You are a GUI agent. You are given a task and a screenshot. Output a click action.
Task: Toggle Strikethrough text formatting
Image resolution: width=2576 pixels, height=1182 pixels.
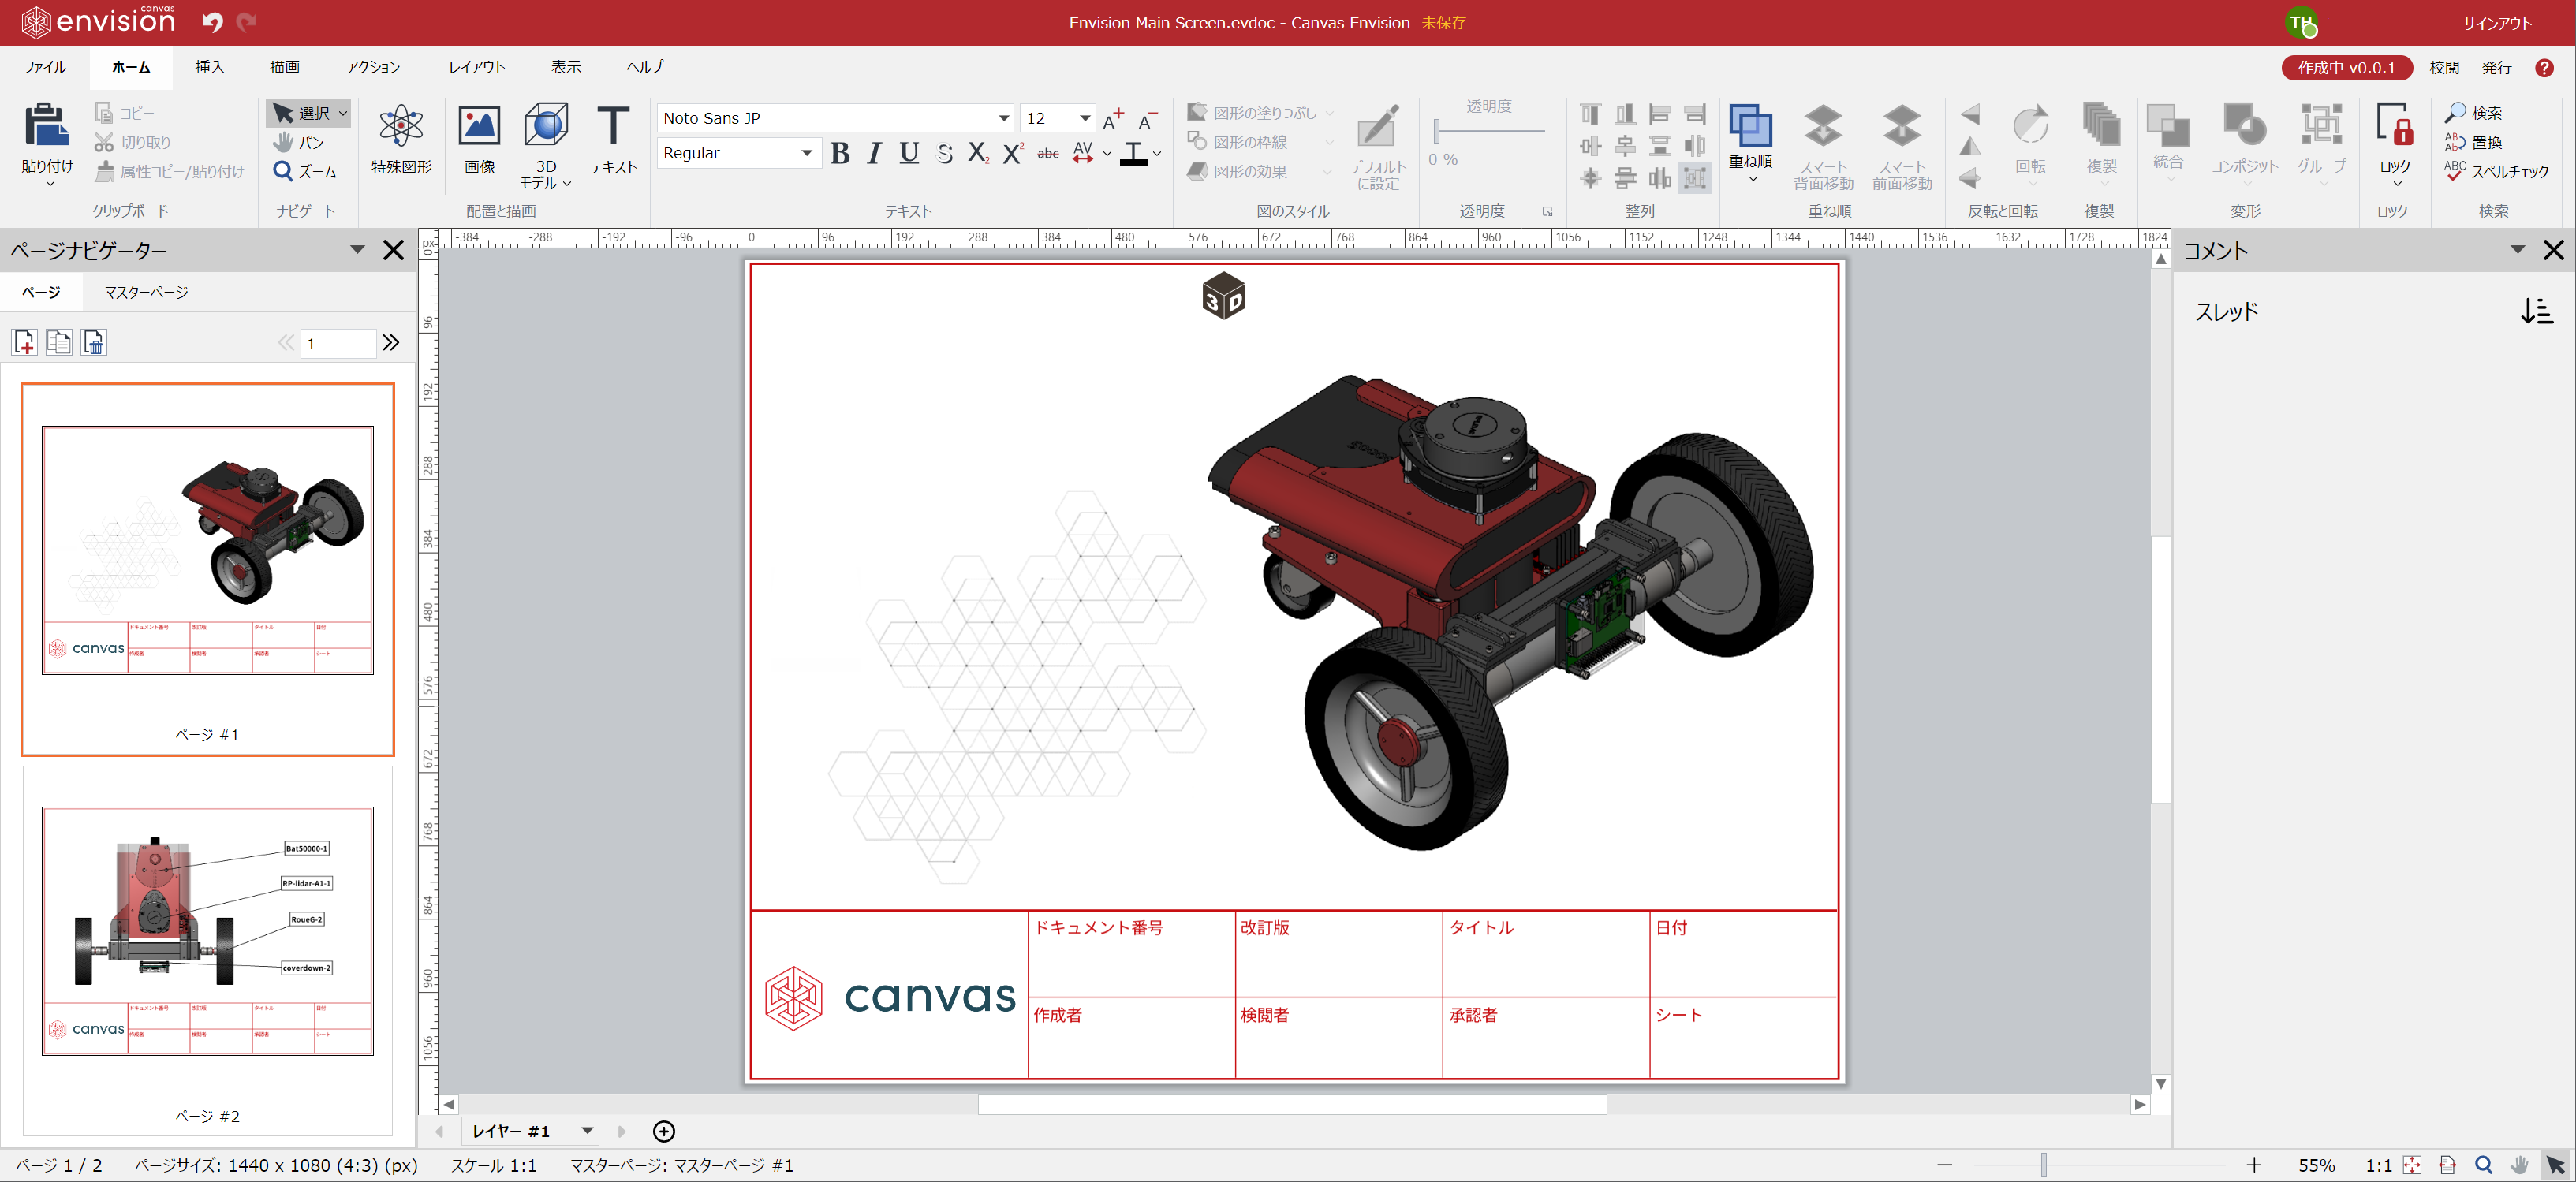pos(944,153)
